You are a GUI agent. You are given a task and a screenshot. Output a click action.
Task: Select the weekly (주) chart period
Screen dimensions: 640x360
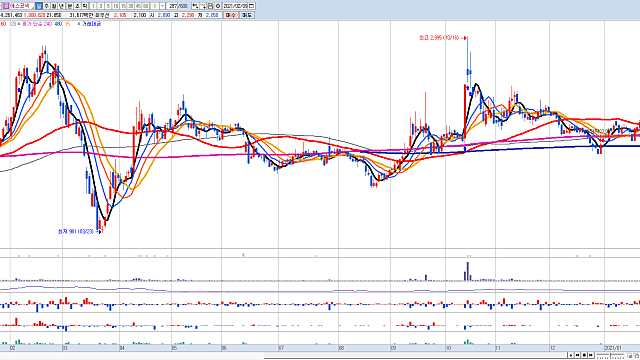click(x=47, y=6)
